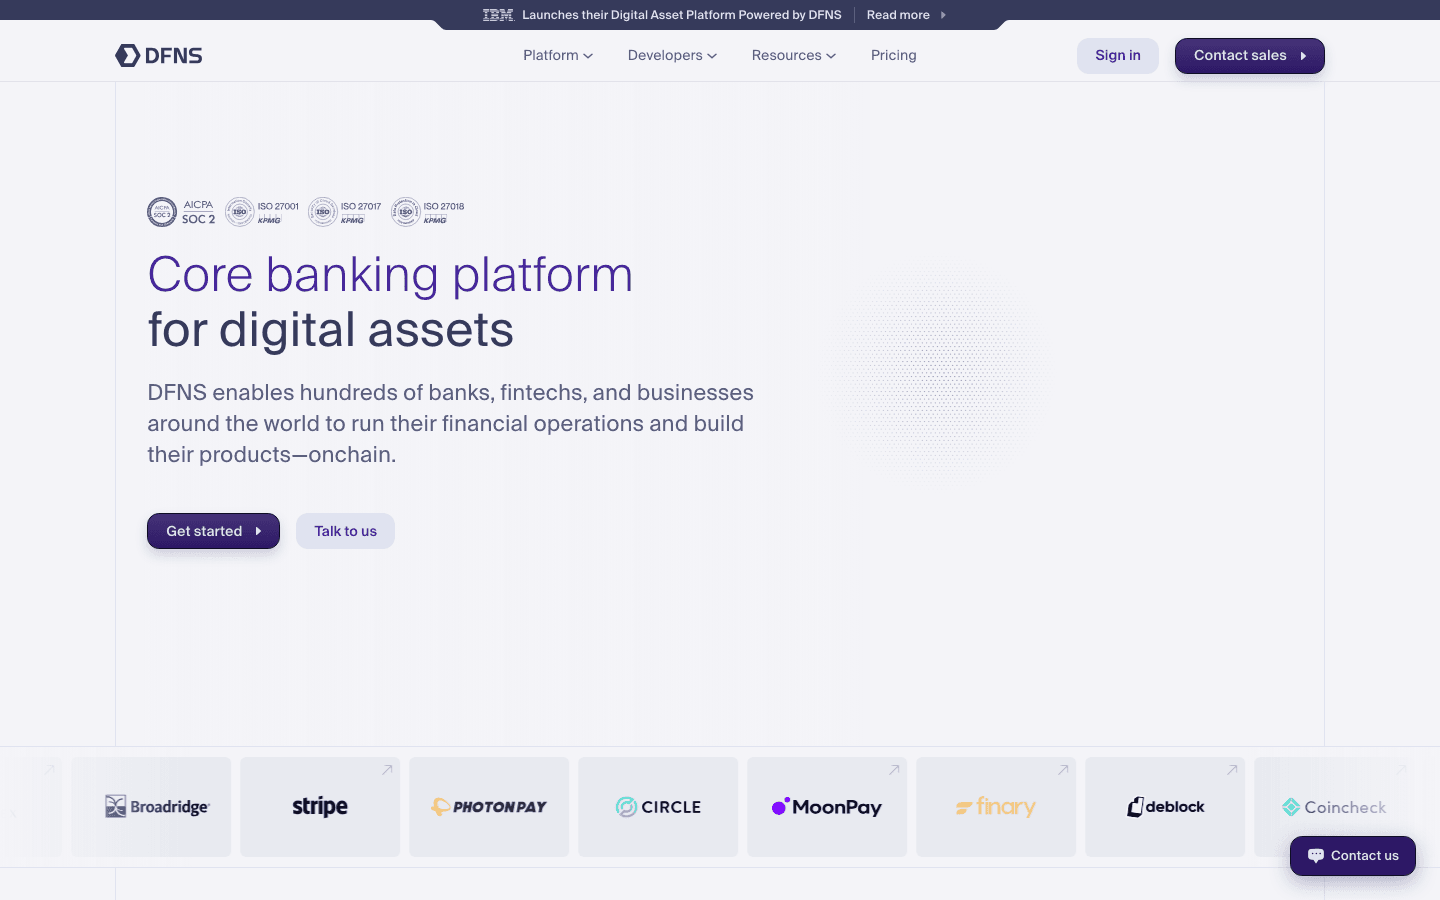The height and width of the screenshot is (900, 1440).
Task: Click the external arrow on Finary card
Action: 1063,770
